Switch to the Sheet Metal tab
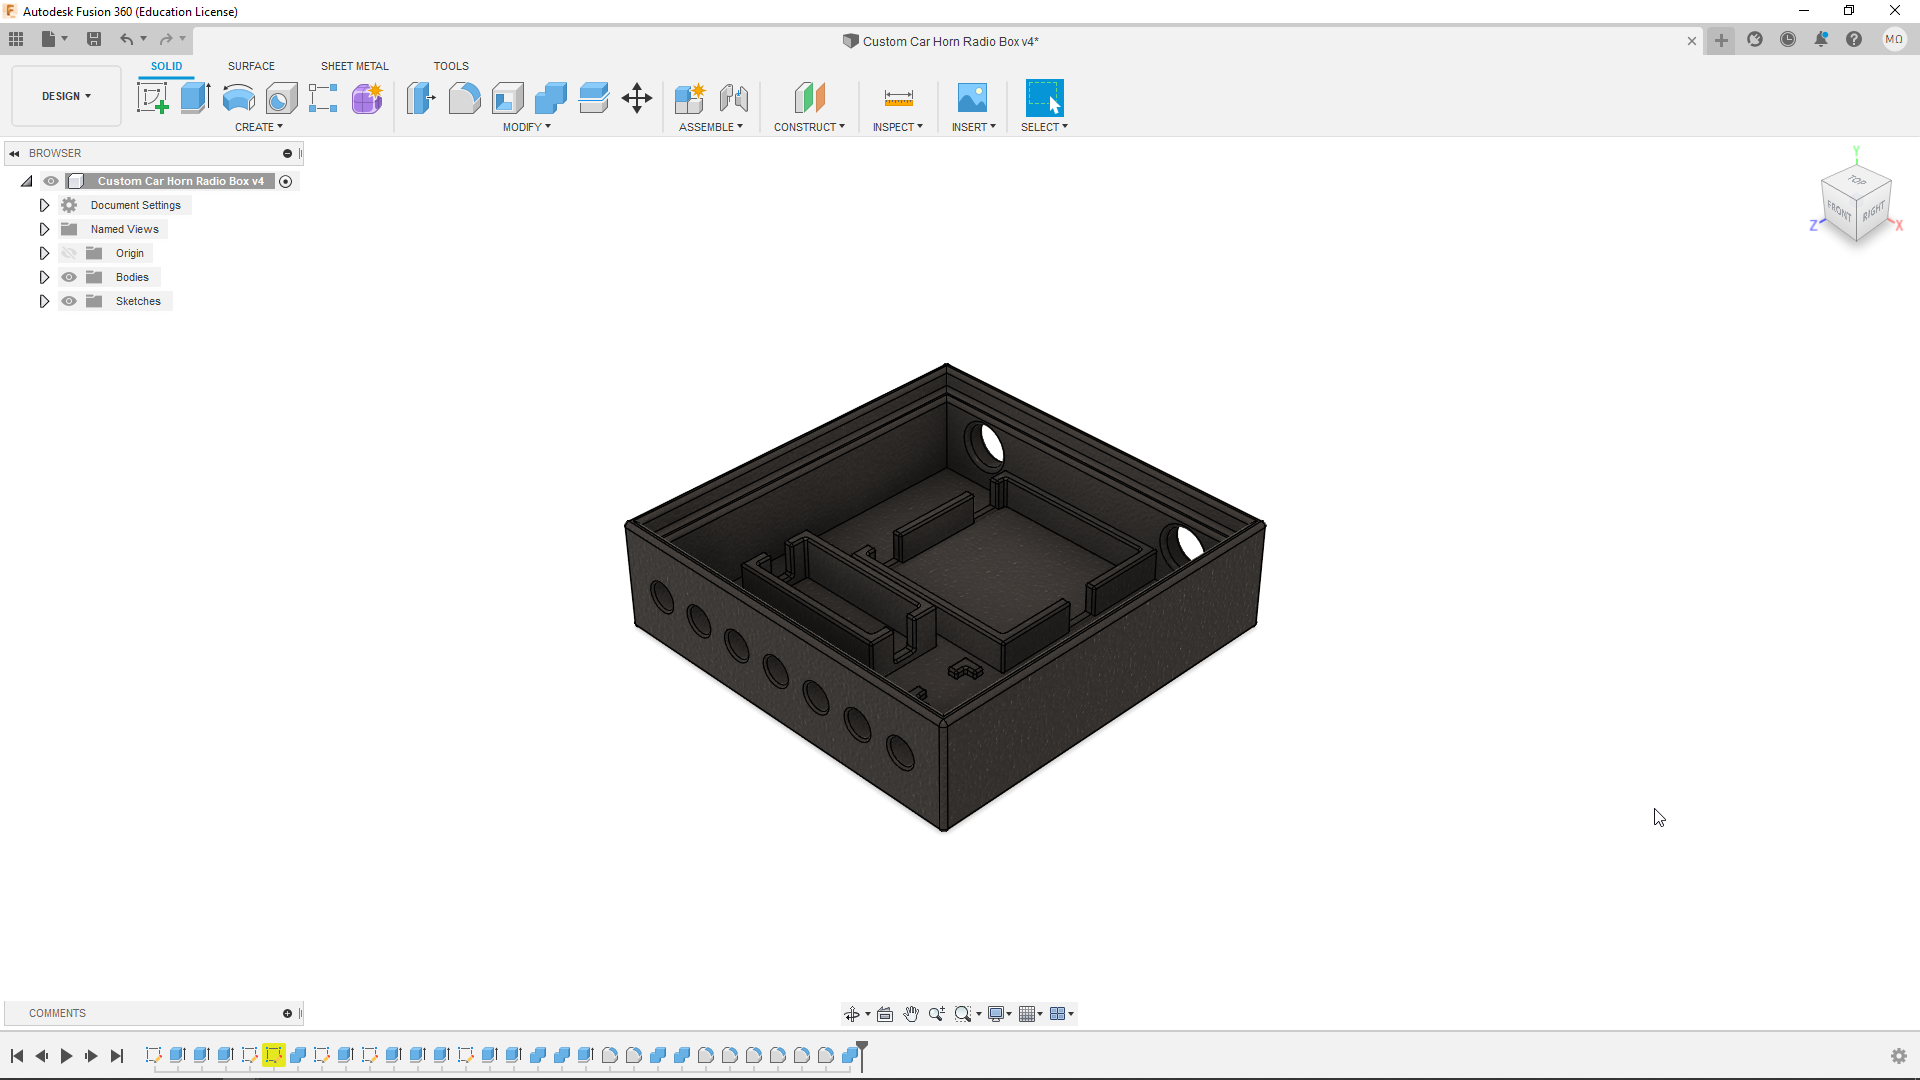This screenshot has width=1920, height=1080. click(354, 66)
